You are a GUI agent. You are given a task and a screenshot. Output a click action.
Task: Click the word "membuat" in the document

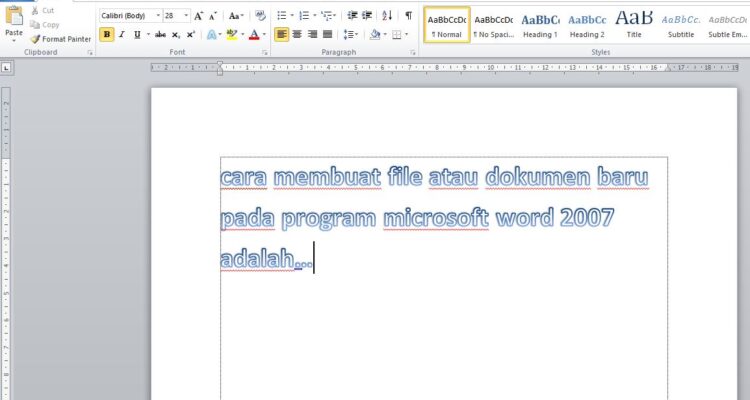tap(327, 177)
